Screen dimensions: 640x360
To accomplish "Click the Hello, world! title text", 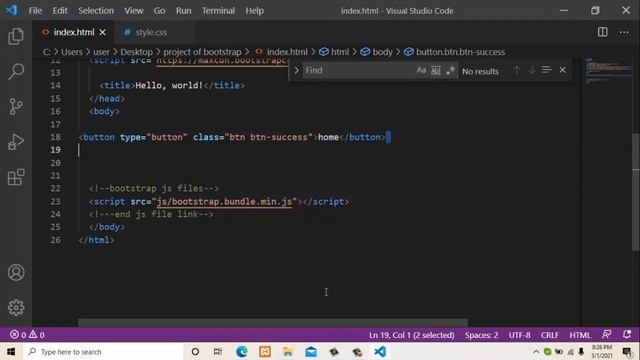I will [x=169, y=85].
